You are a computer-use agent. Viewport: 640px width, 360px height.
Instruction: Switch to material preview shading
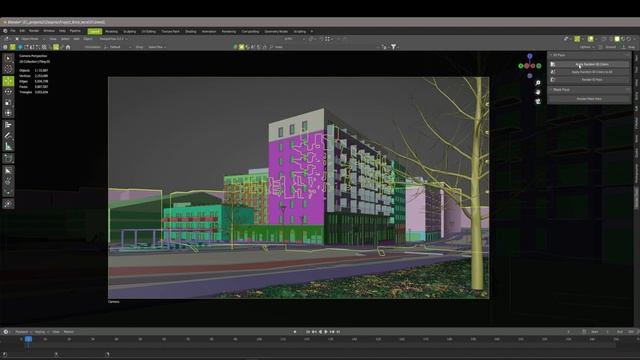coord(623,39)
